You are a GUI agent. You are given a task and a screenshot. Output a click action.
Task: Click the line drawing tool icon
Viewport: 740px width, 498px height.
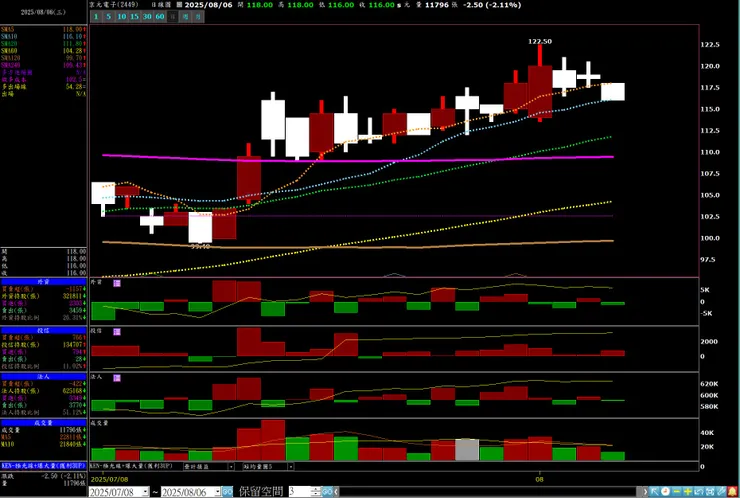click(721, 492)
